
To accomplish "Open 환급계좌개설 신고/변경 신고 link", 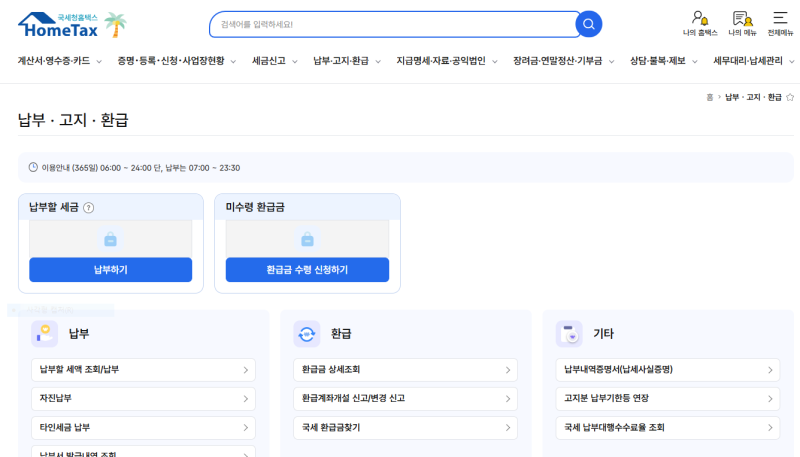I will [x=406, y=398].
